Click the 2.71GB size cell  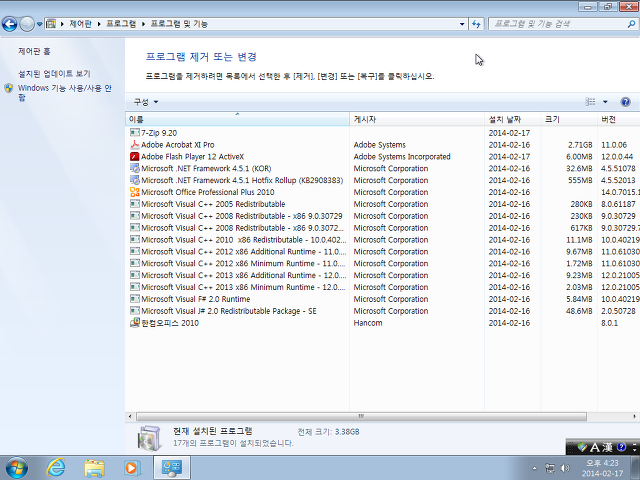[x=580, y=144]
